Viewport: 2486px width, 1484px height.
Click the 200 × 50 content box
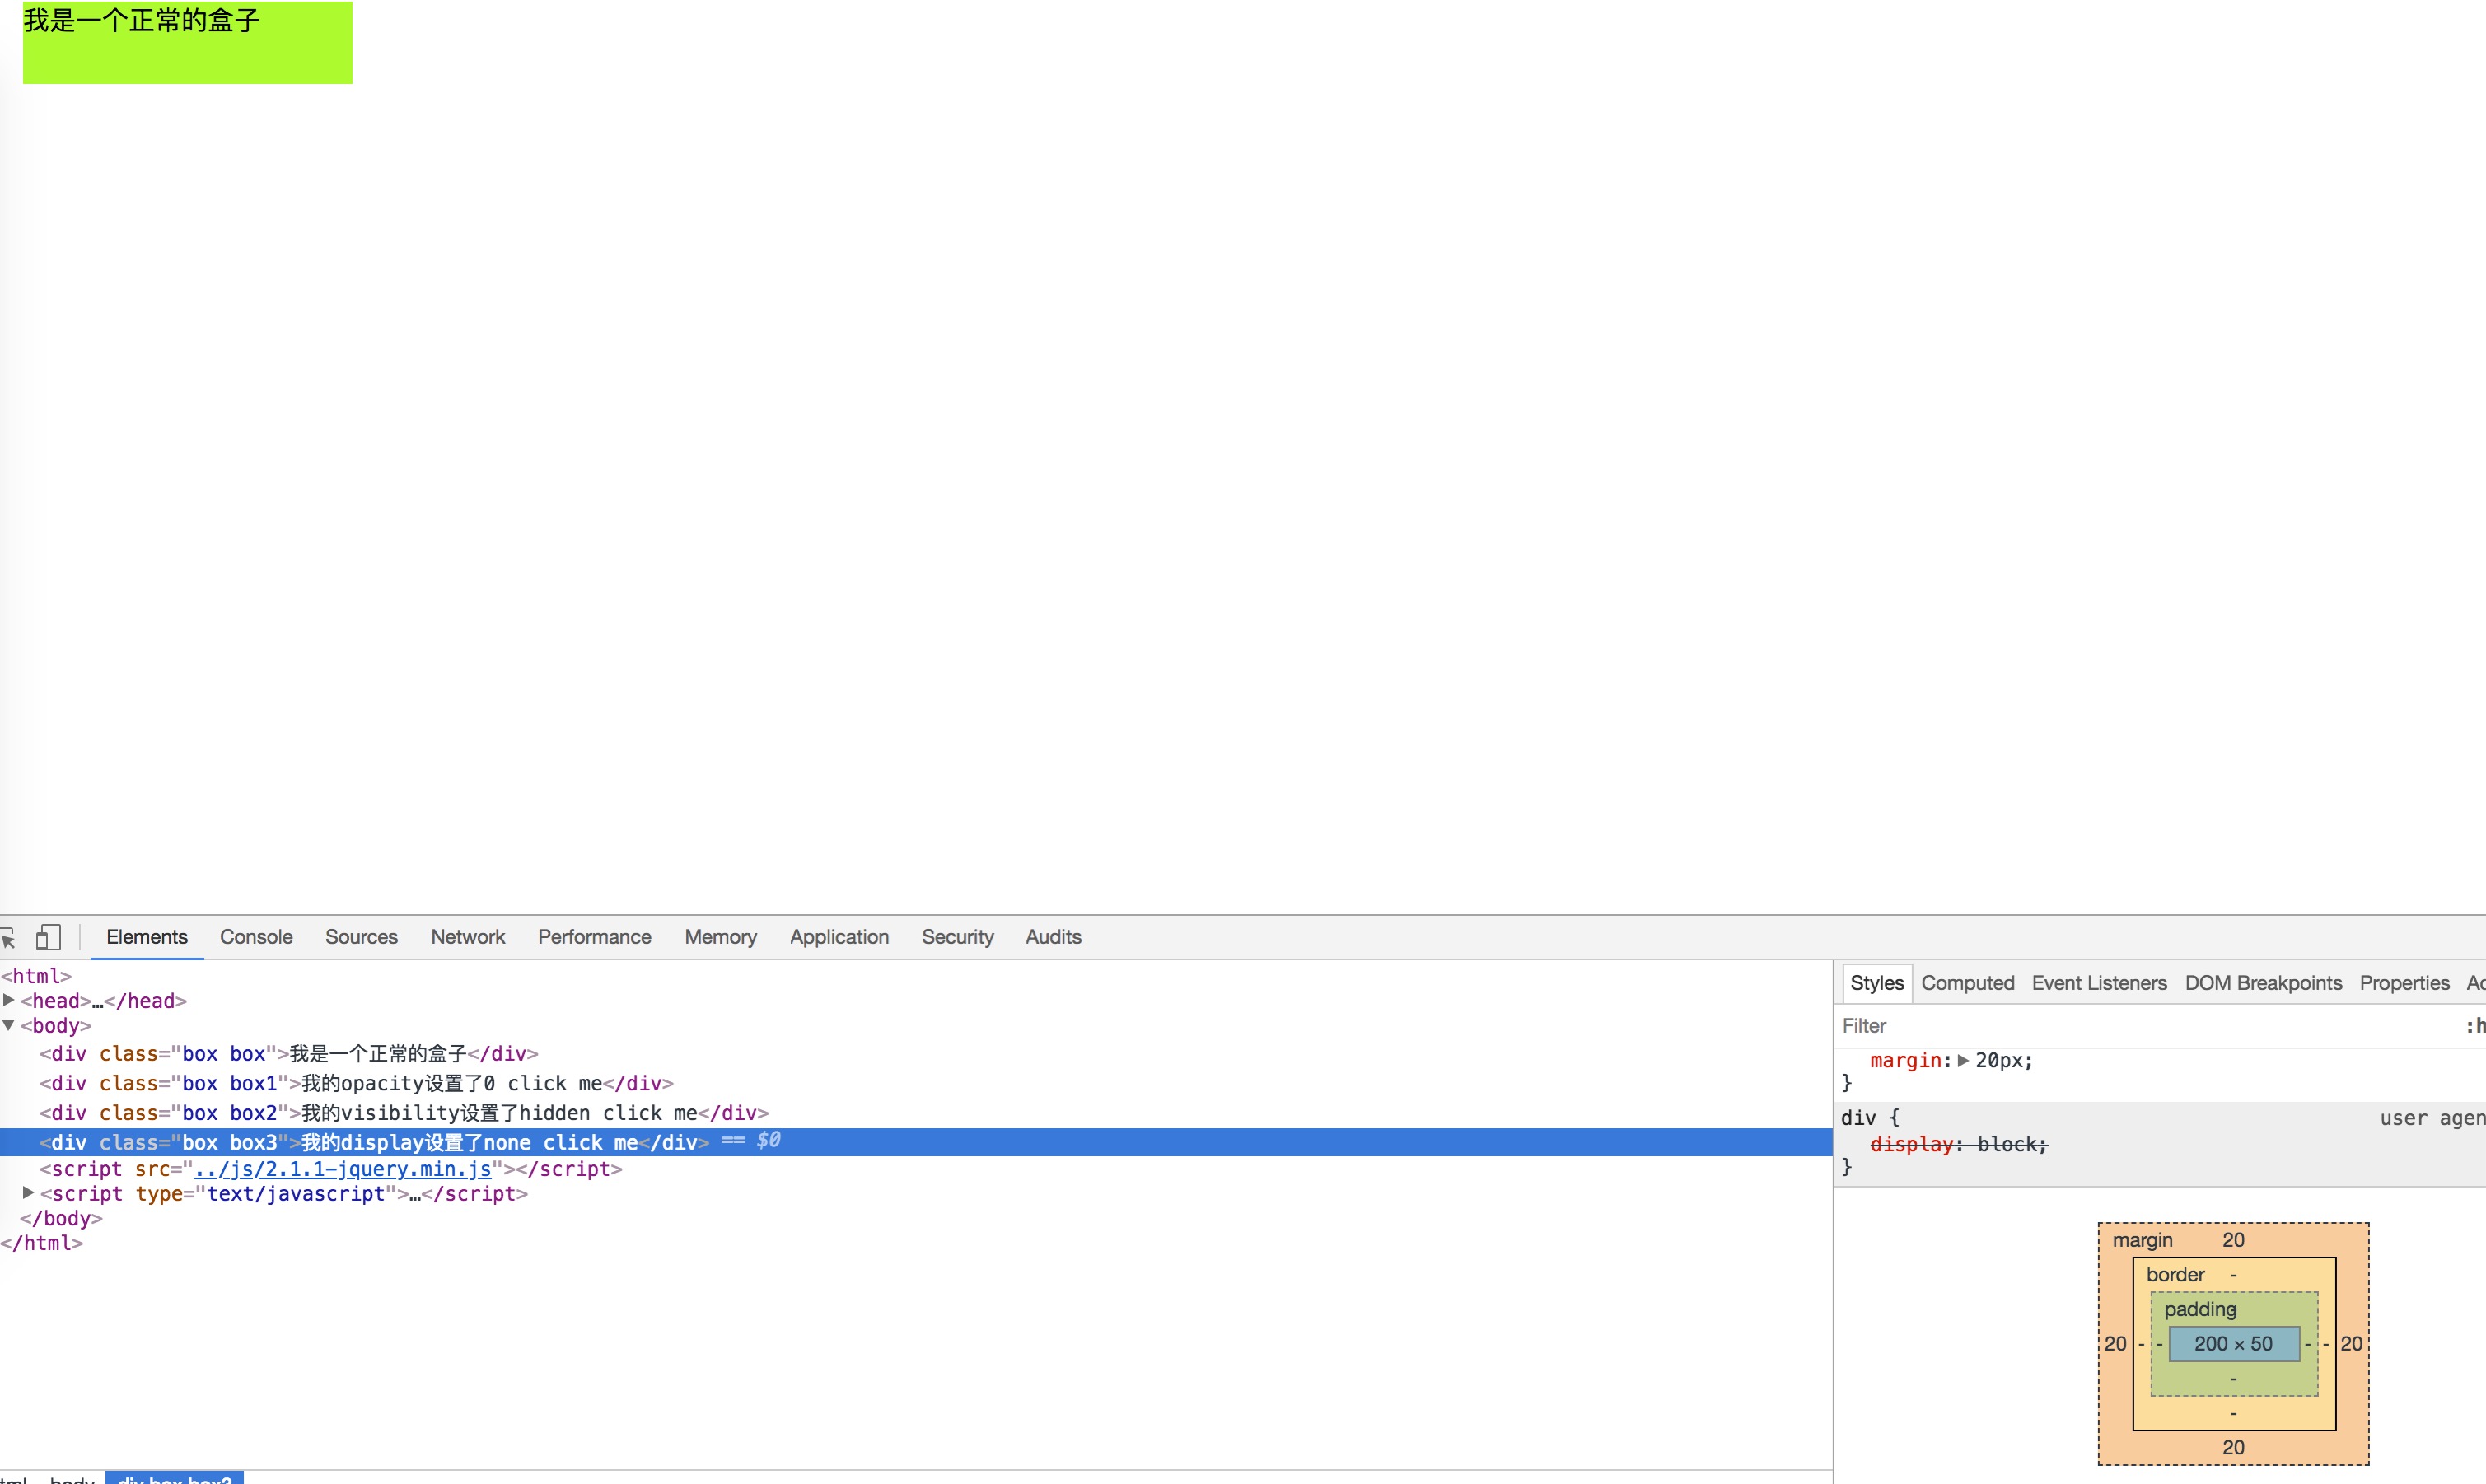click(x=2233, y=1344)
